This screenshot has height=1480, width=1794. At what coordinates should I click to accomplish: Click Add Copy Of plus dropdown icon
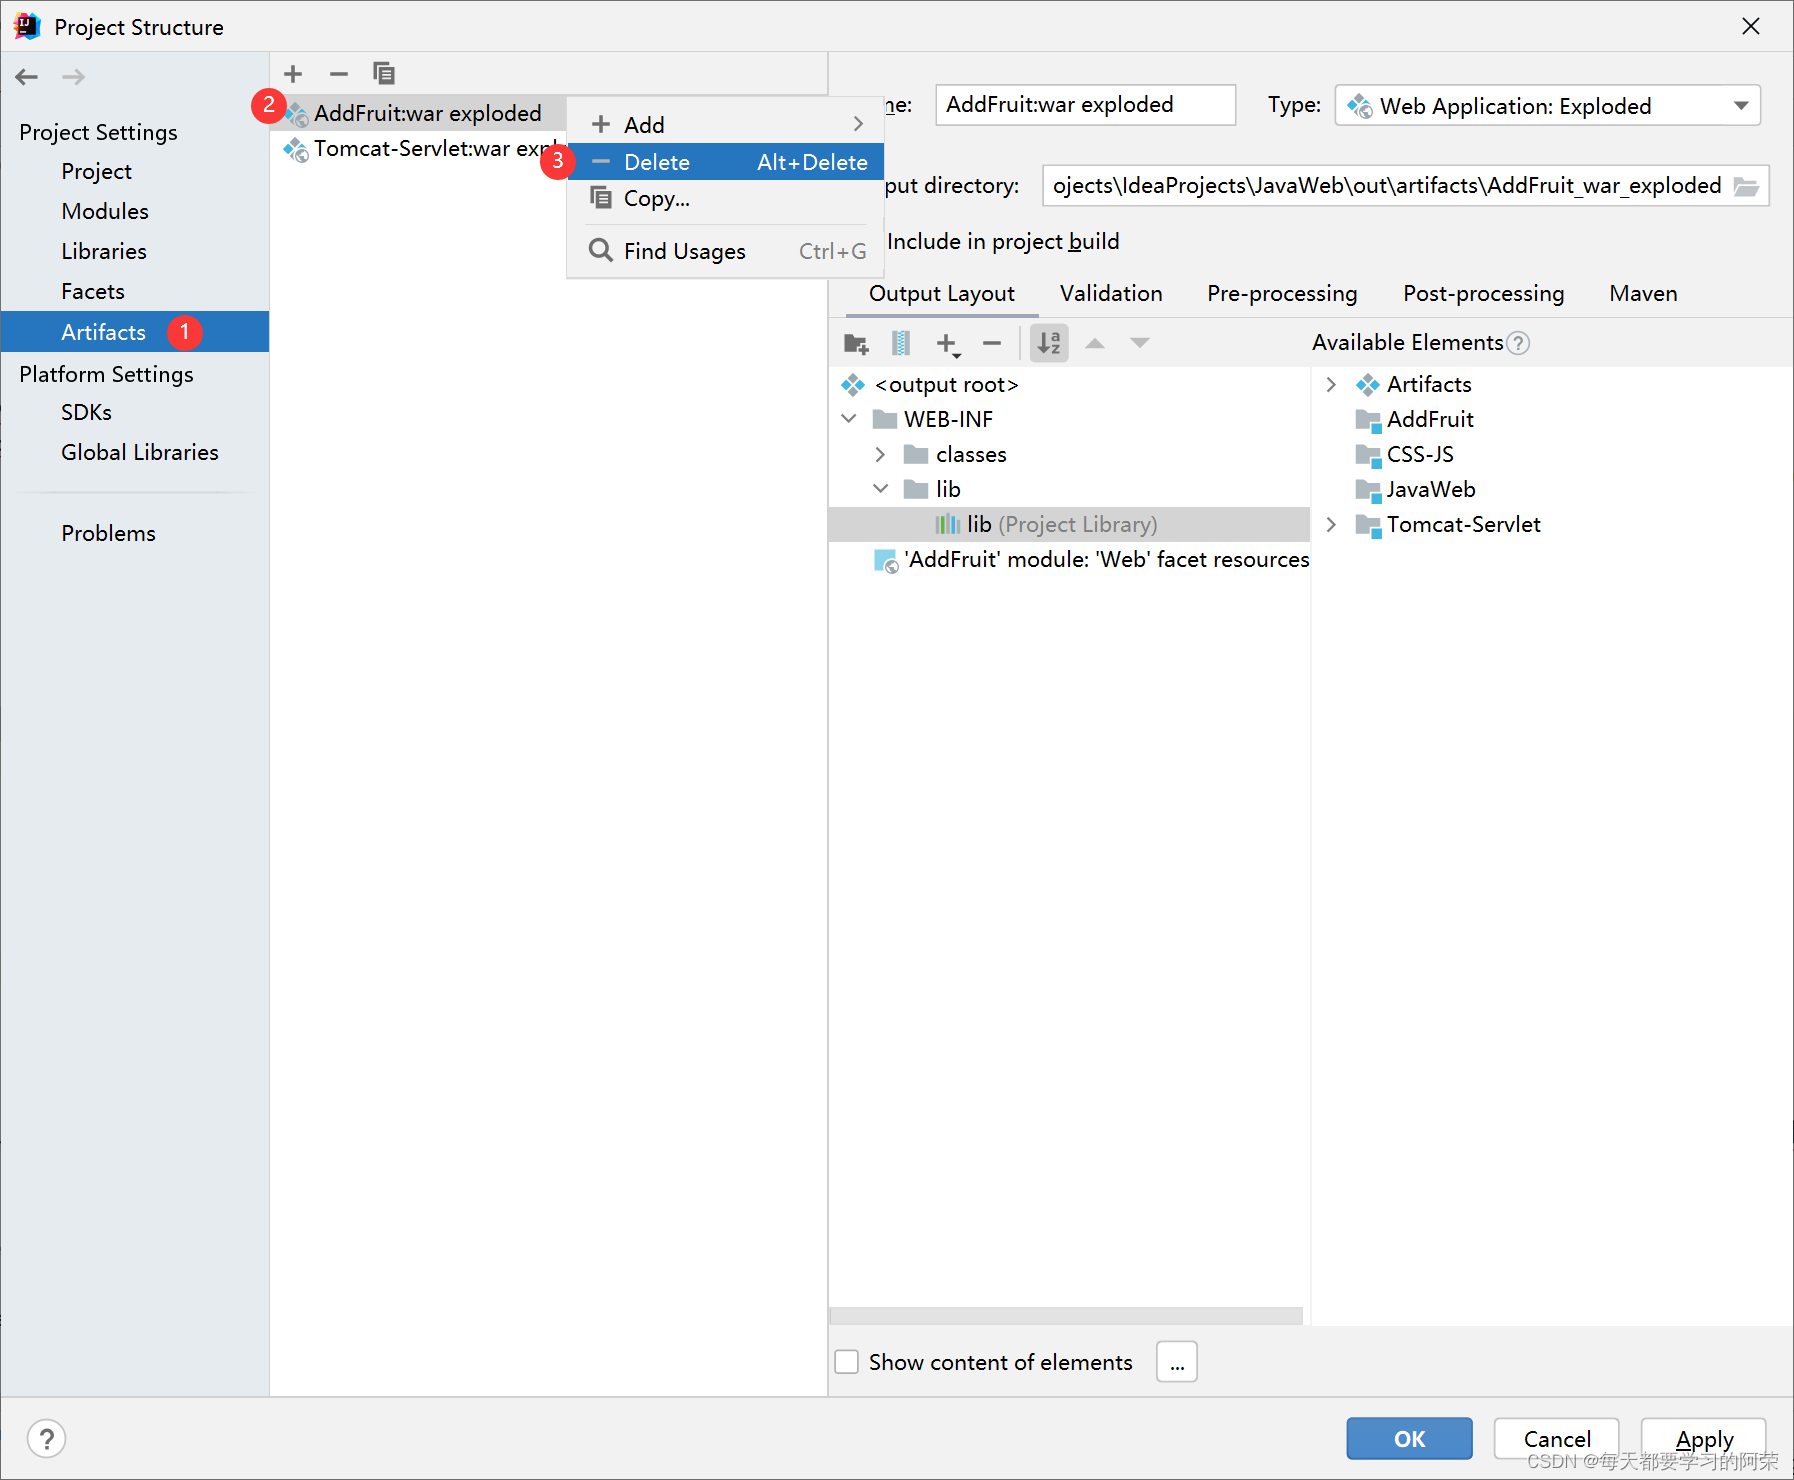coord(948,344)
